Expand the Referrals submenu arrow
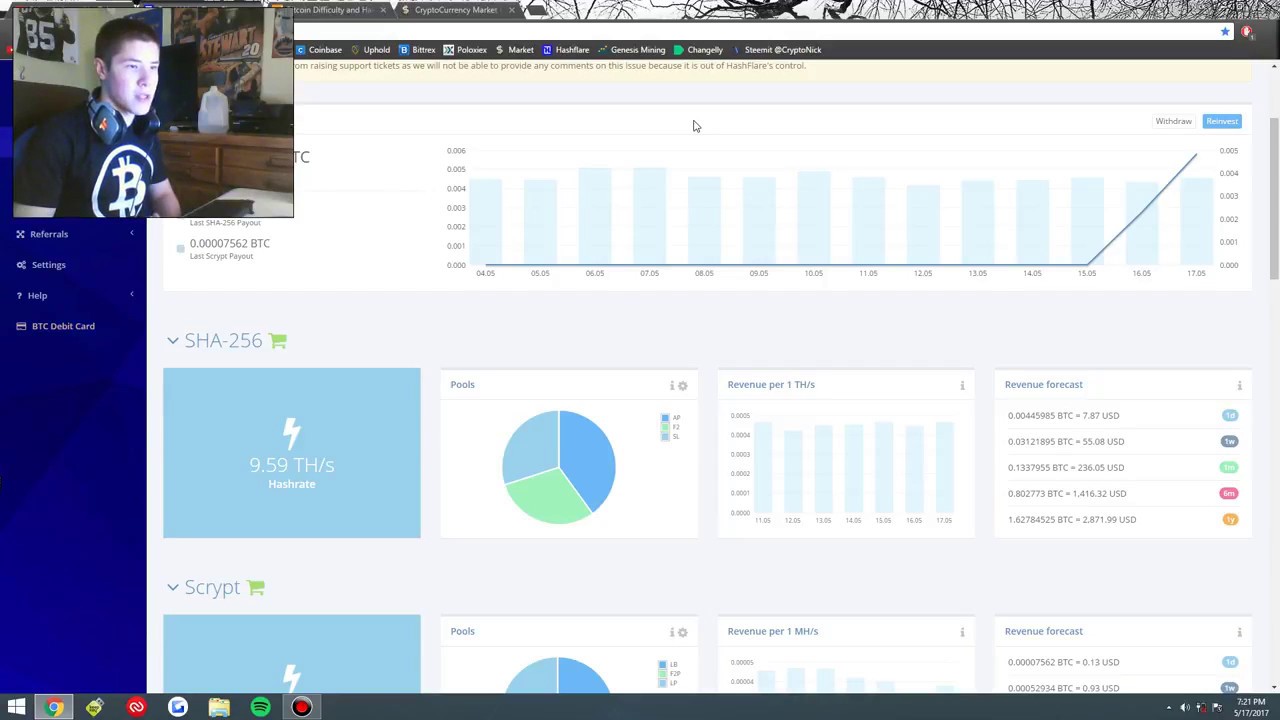The width and height of the screenshot is (1280, 720). [131, 234]
